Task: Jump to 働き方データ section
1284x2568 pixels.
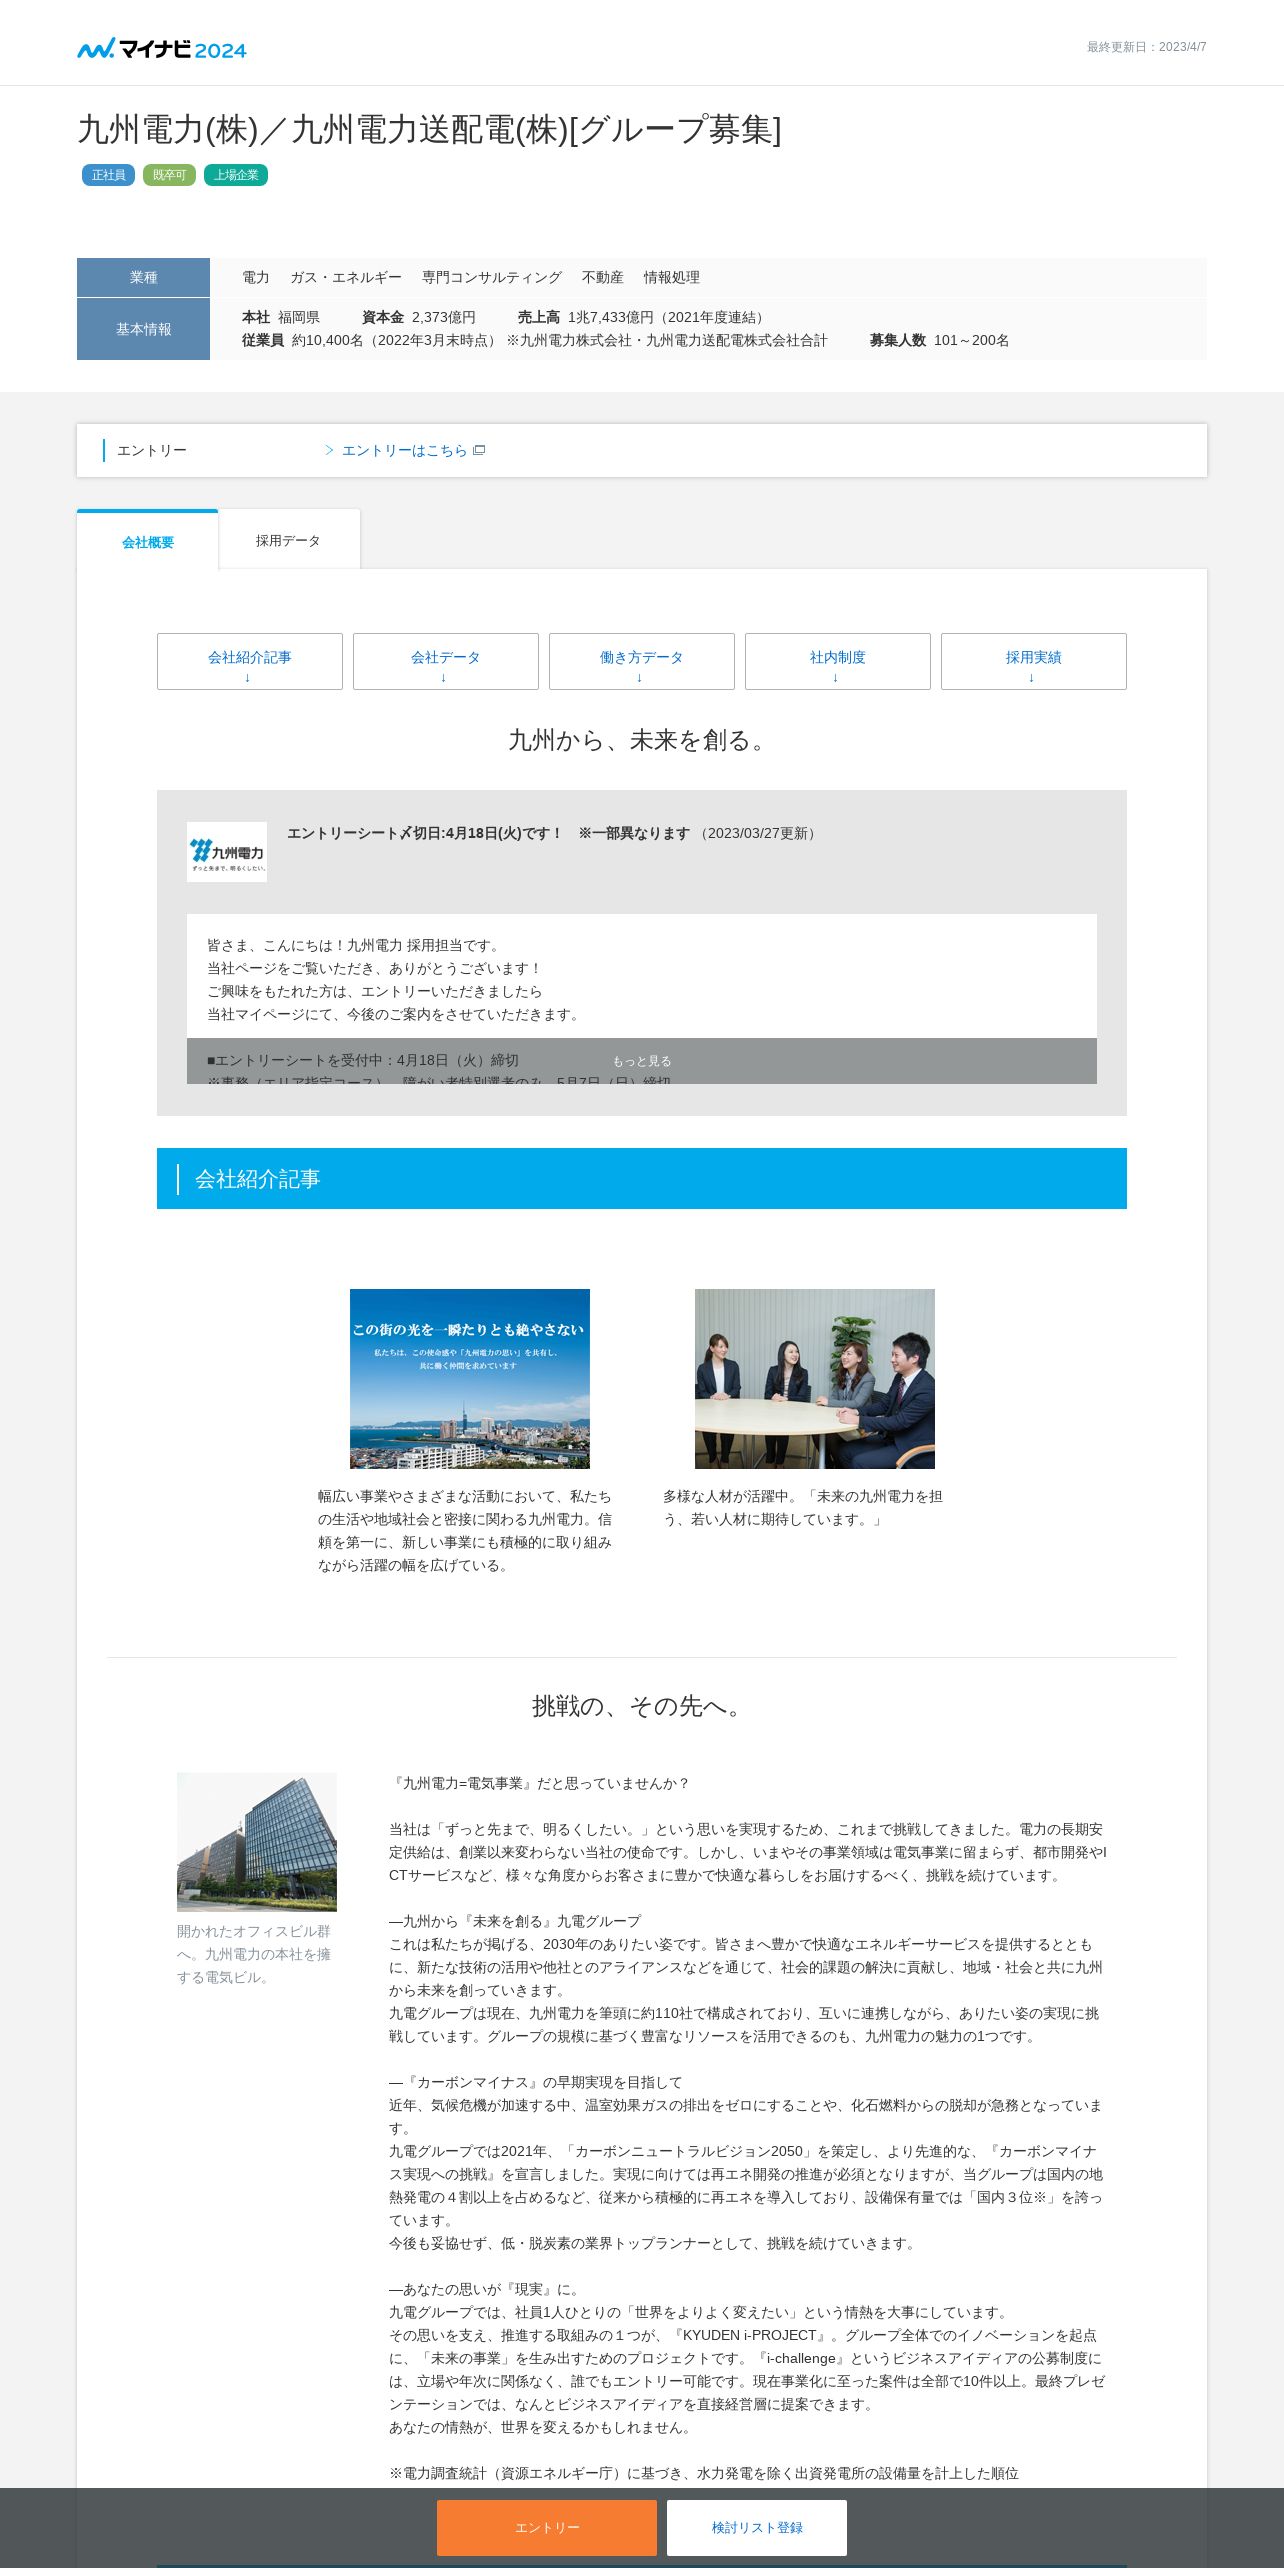Action: 642,661
